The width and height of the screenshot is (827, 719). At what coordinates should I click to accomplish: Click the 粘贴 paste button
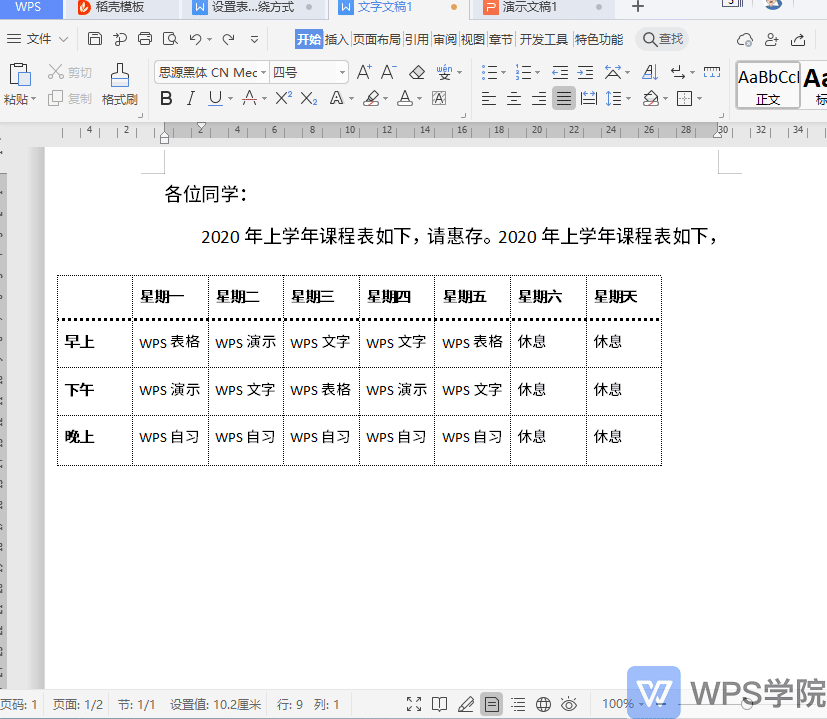click(20, 84)
